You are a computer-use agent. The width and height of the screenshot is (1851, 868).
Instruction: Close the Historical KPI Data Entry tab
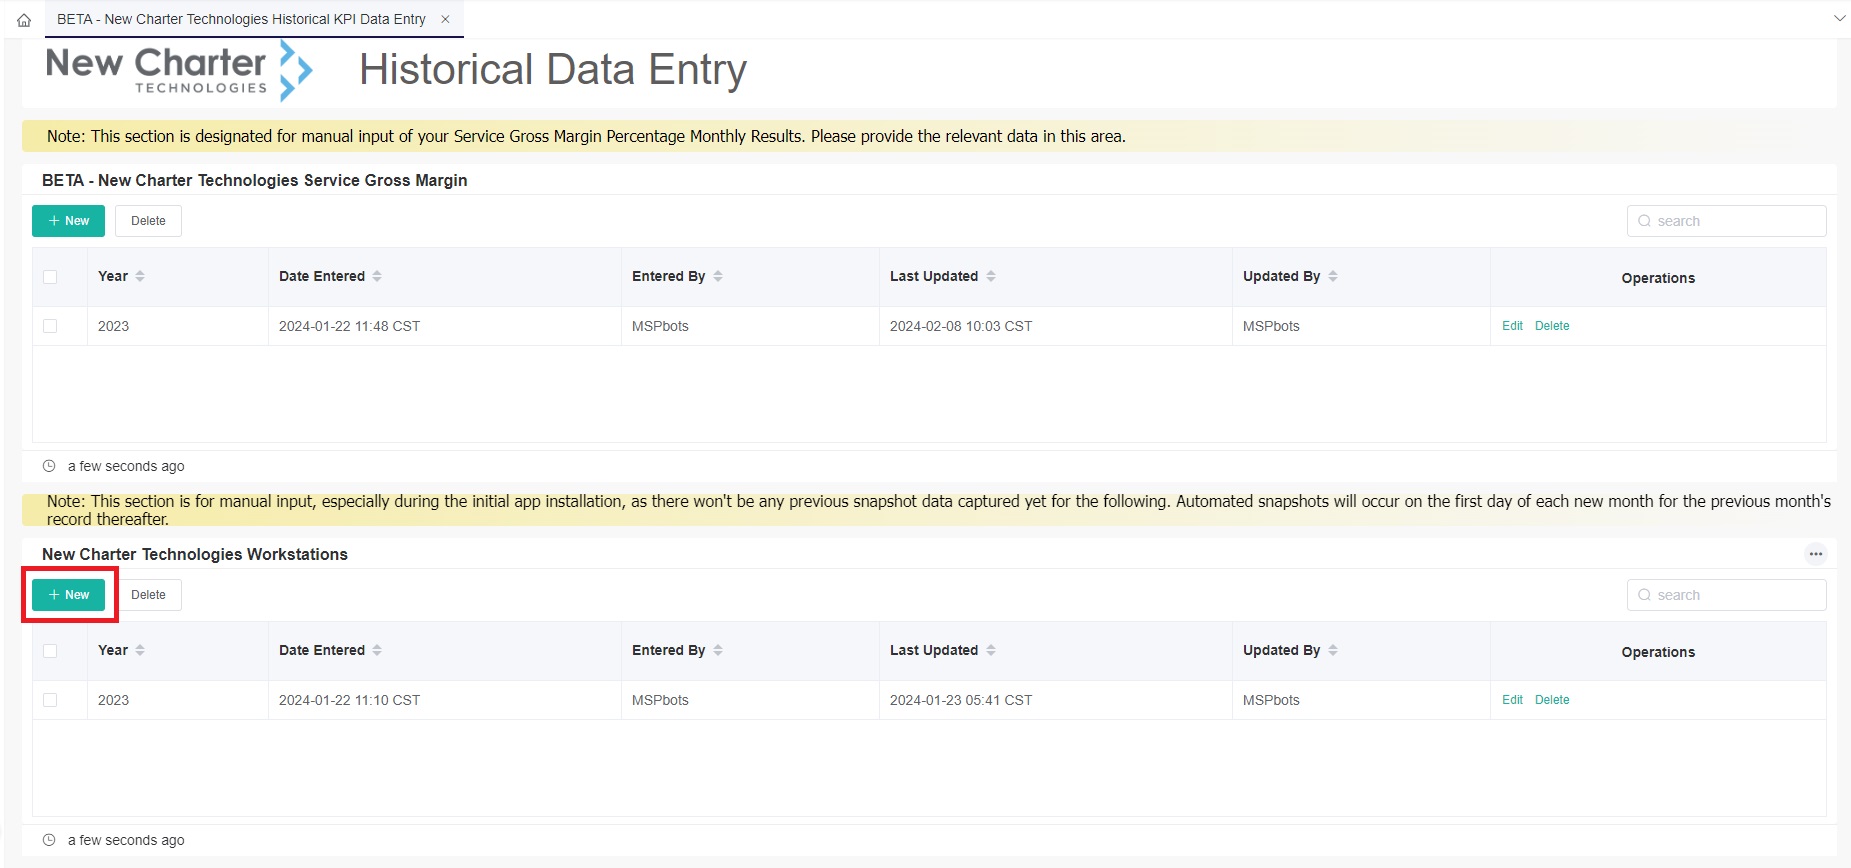pyautogui.click(x=445, y=19)
